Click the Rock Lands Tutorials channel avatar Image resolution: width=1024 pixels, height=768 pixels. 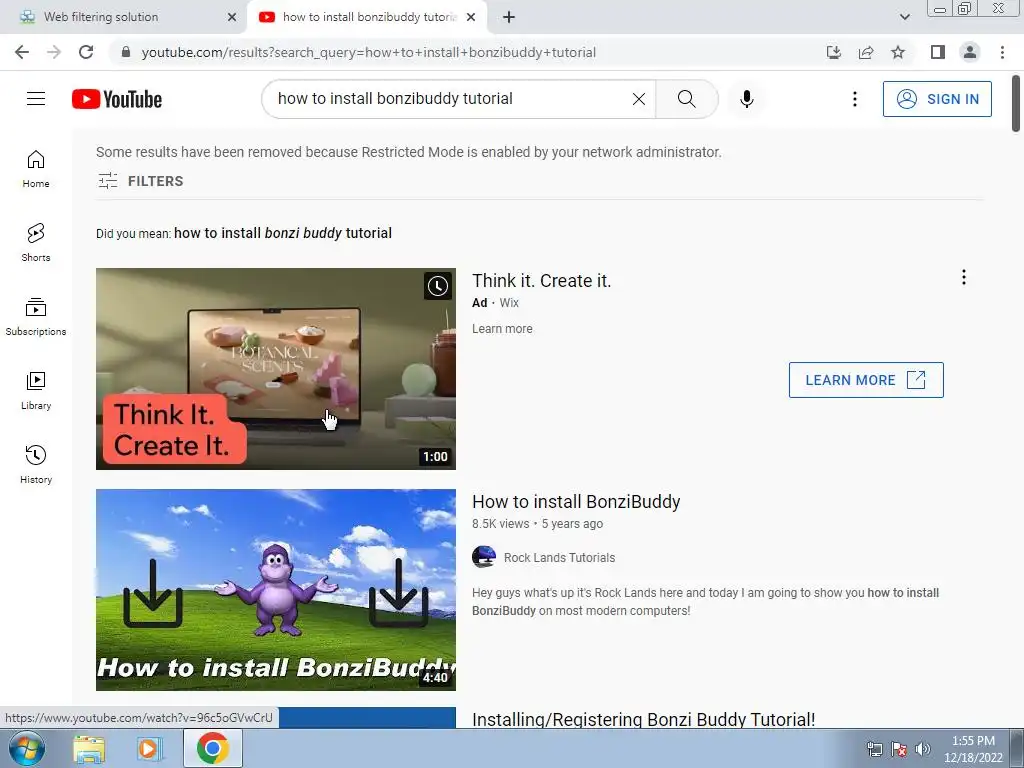coord(484,557)
